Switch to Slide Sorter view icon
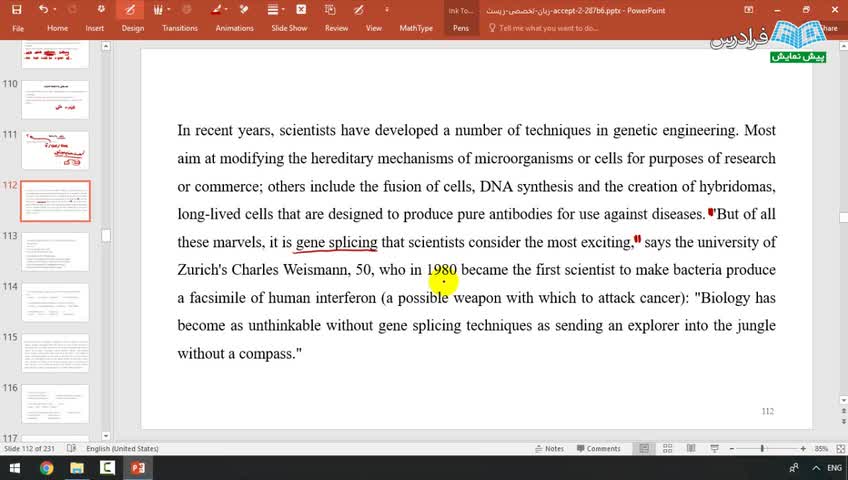Image resolution: width=848 pixels, height=480 pixels. (667, 449)
